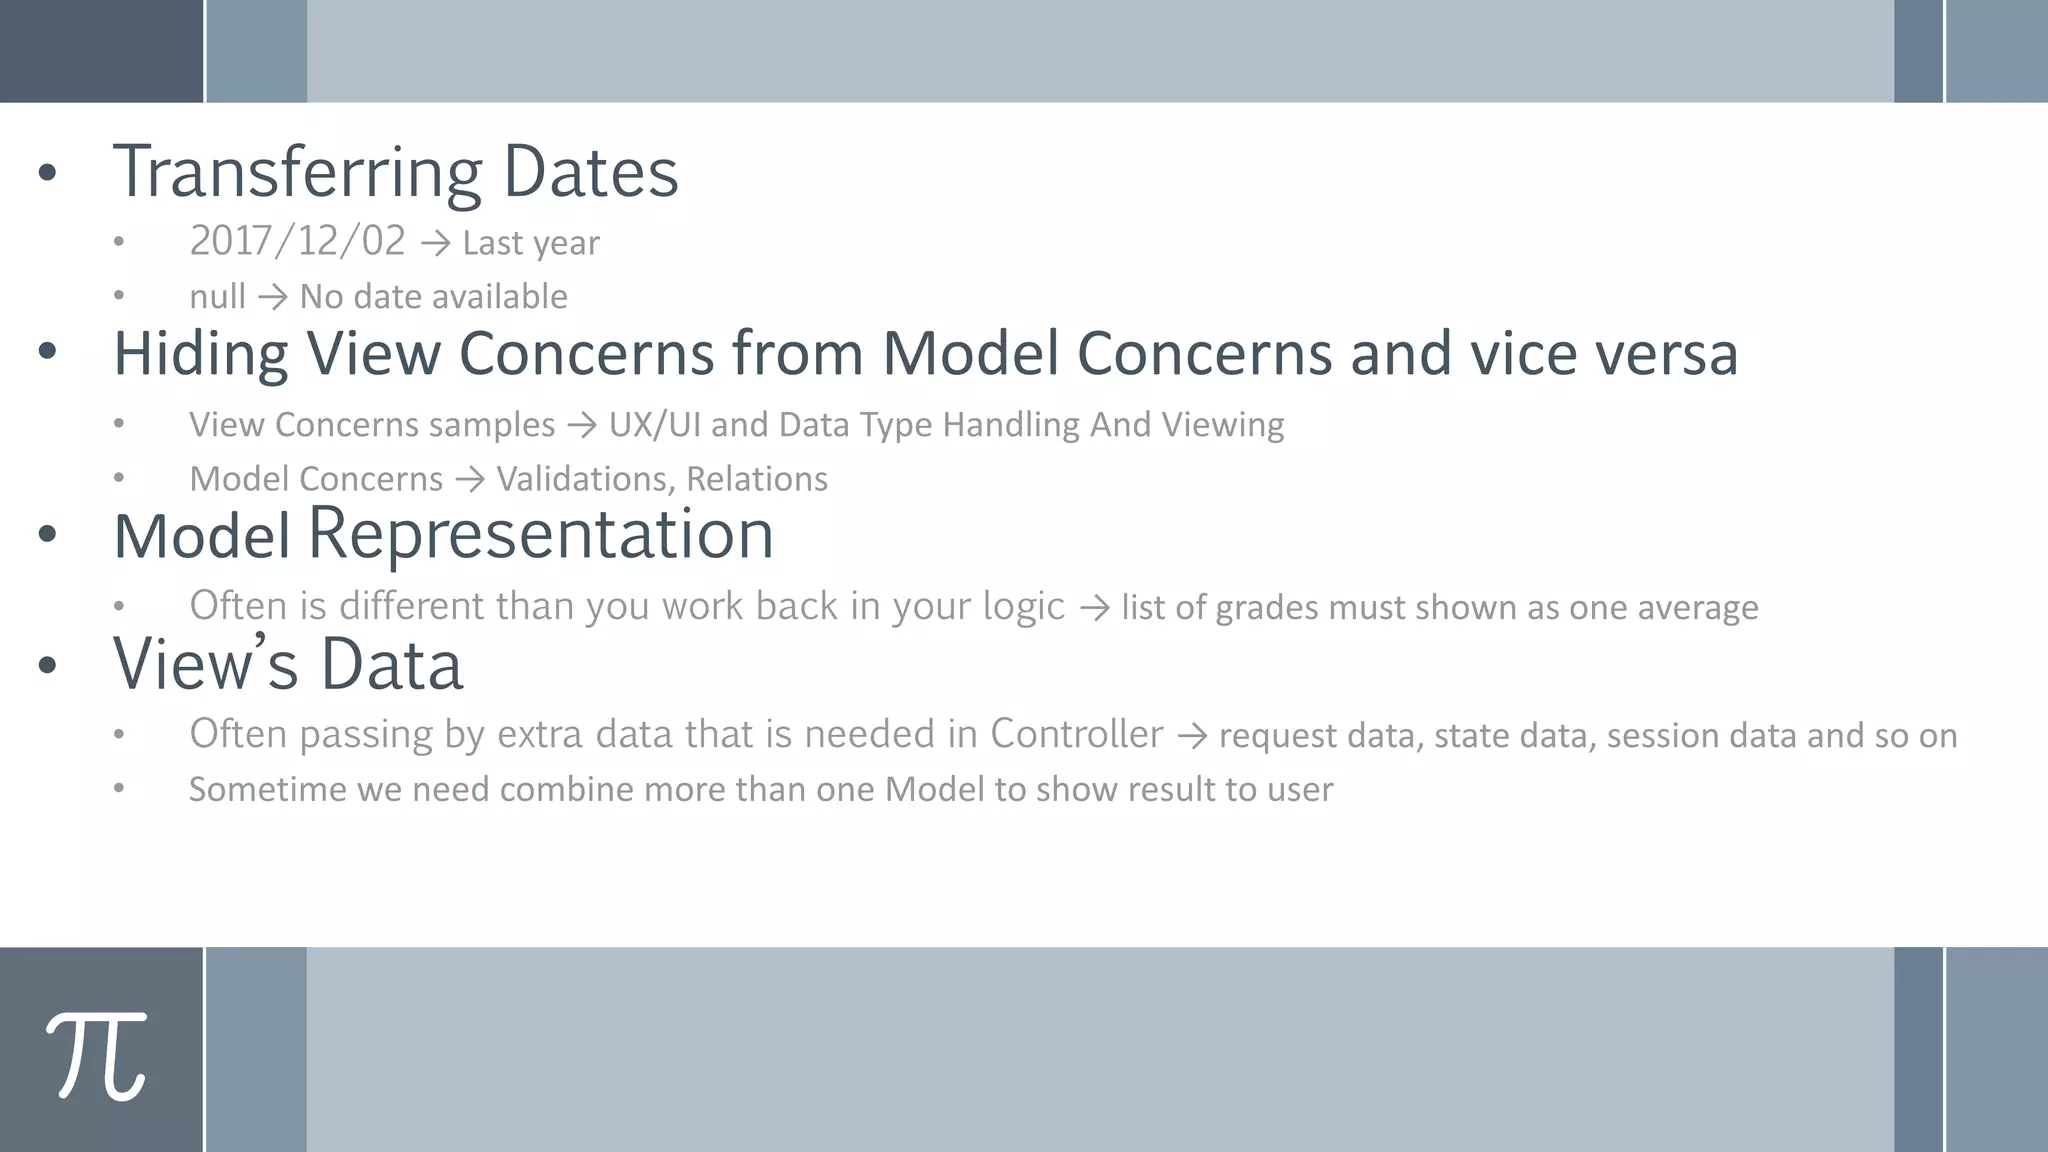Click the top-right corner blue-gray block
The image size is (2048, 1152).
click(1997, 51)
